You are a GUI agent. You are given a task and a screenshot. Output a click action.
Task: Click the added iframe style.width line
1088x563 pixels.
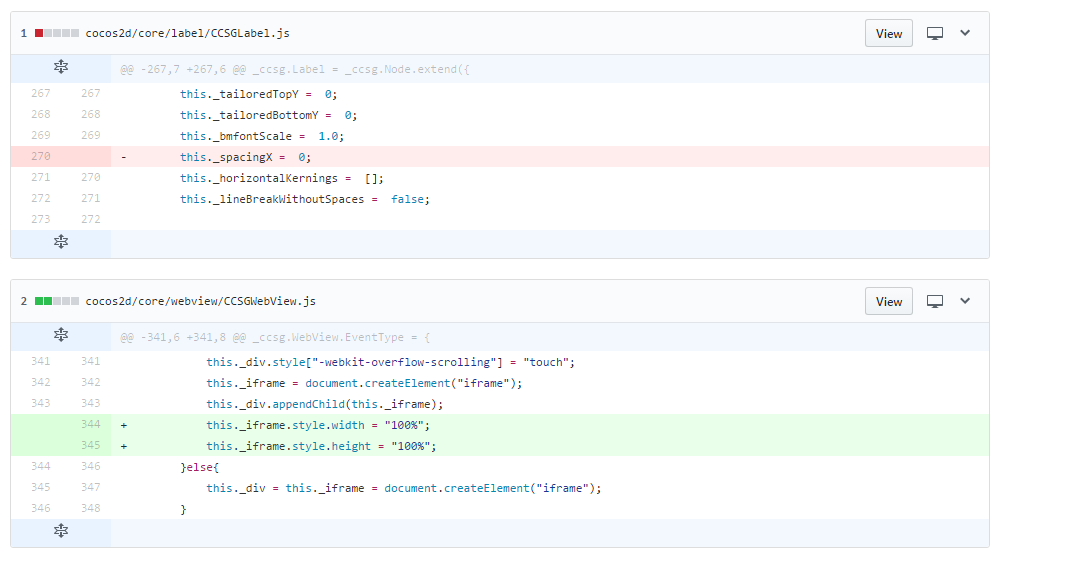pyautogui.click(x=322, y=425)
